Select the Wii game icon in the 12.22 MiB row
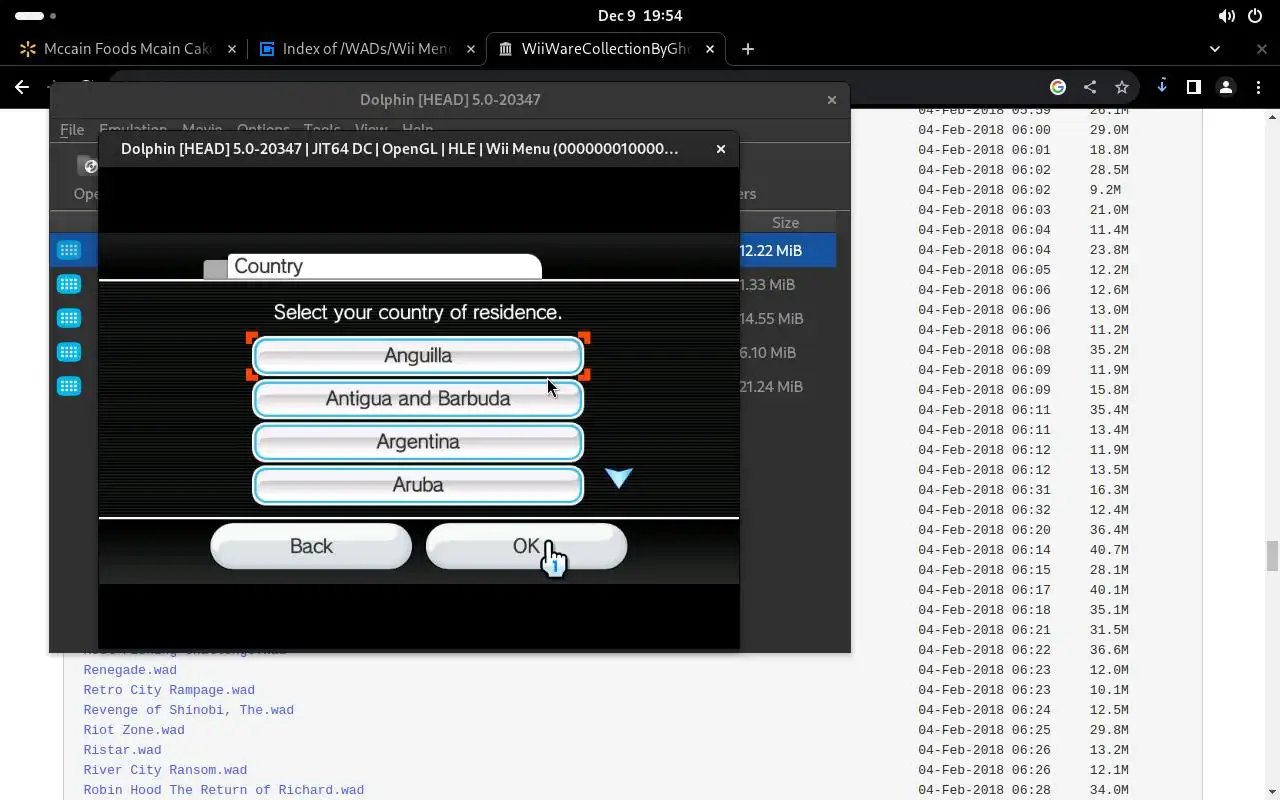The height and width of the screenshot is (800, 1280). [69, 250]
